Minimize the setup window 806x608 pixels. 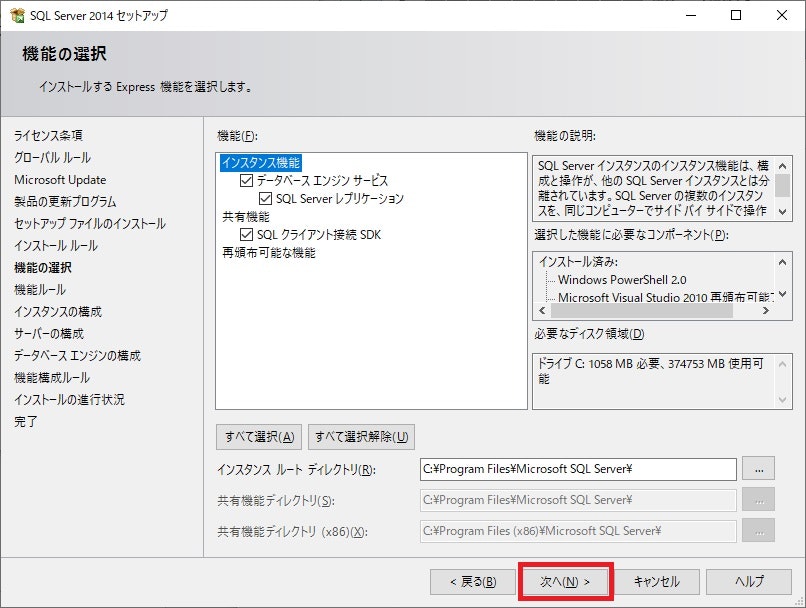[691, 15]
